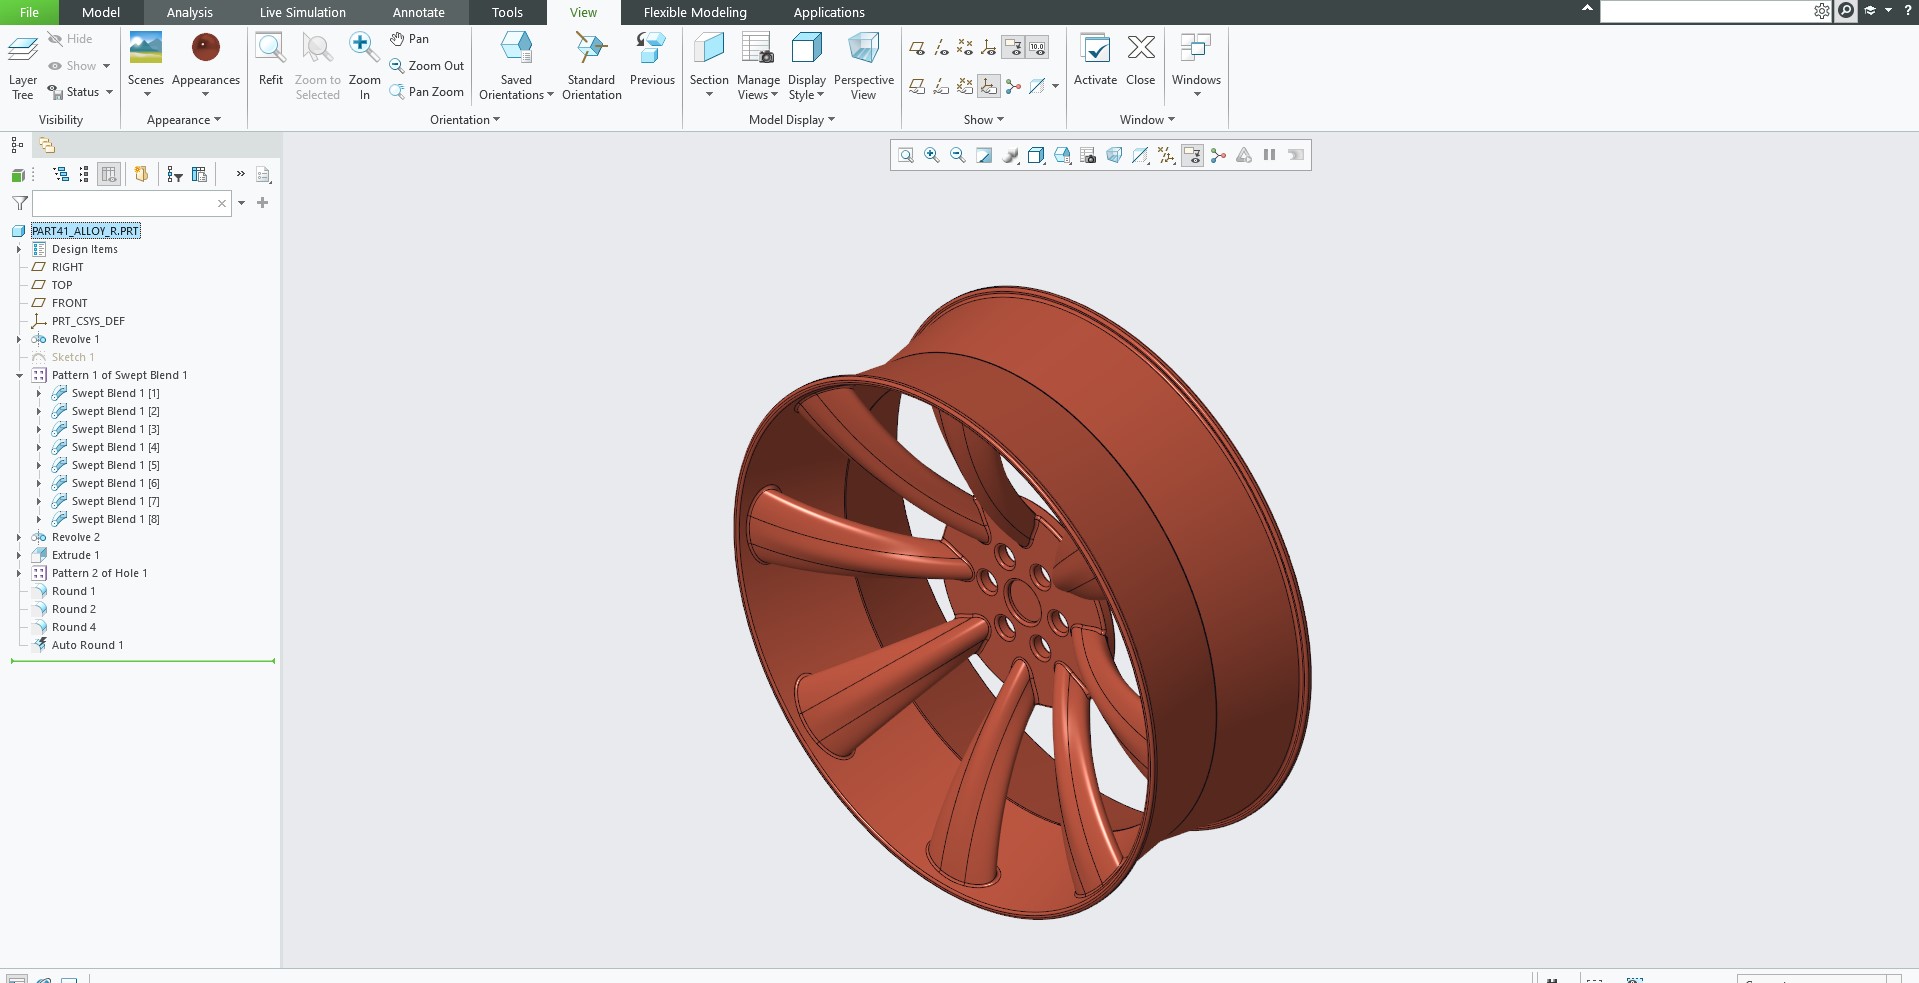Click in-graphics view manager camera icon
The image size is (1919, 983).
pos(1088,155)
